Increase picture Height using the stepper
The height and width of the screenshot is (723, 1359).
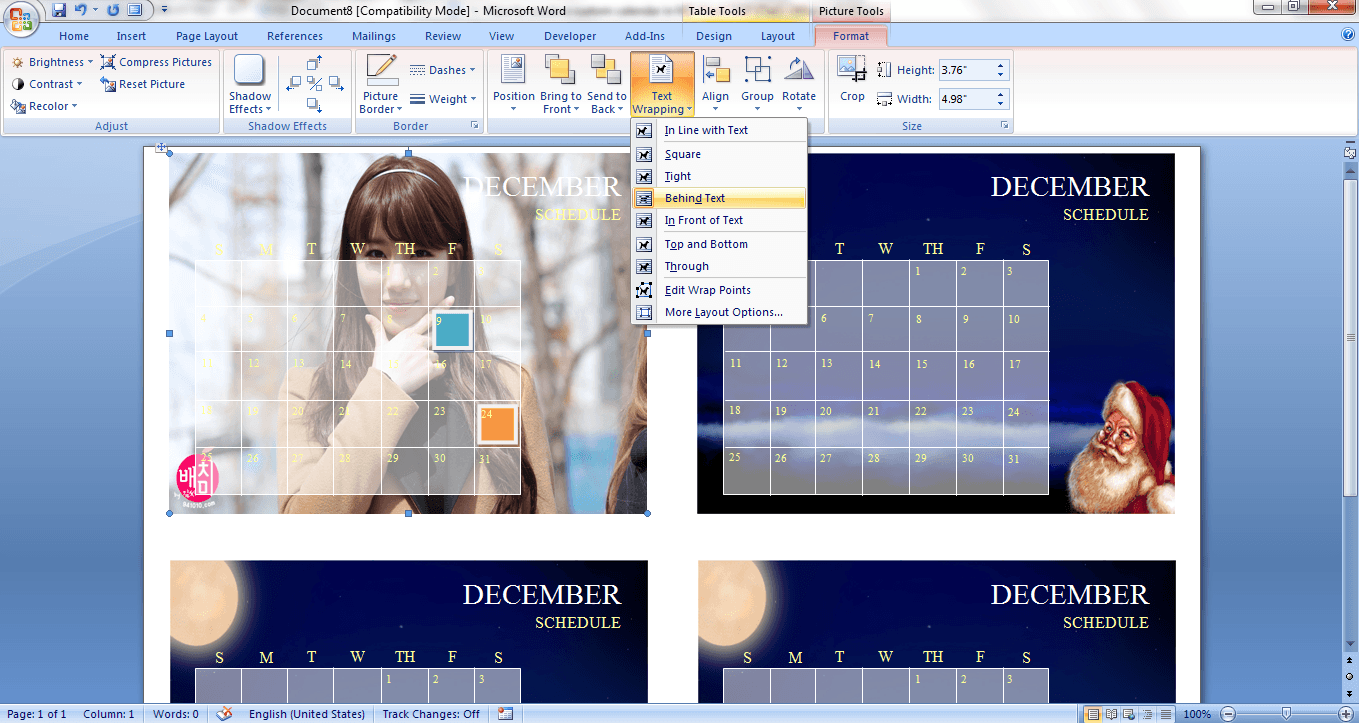(998, 65)
